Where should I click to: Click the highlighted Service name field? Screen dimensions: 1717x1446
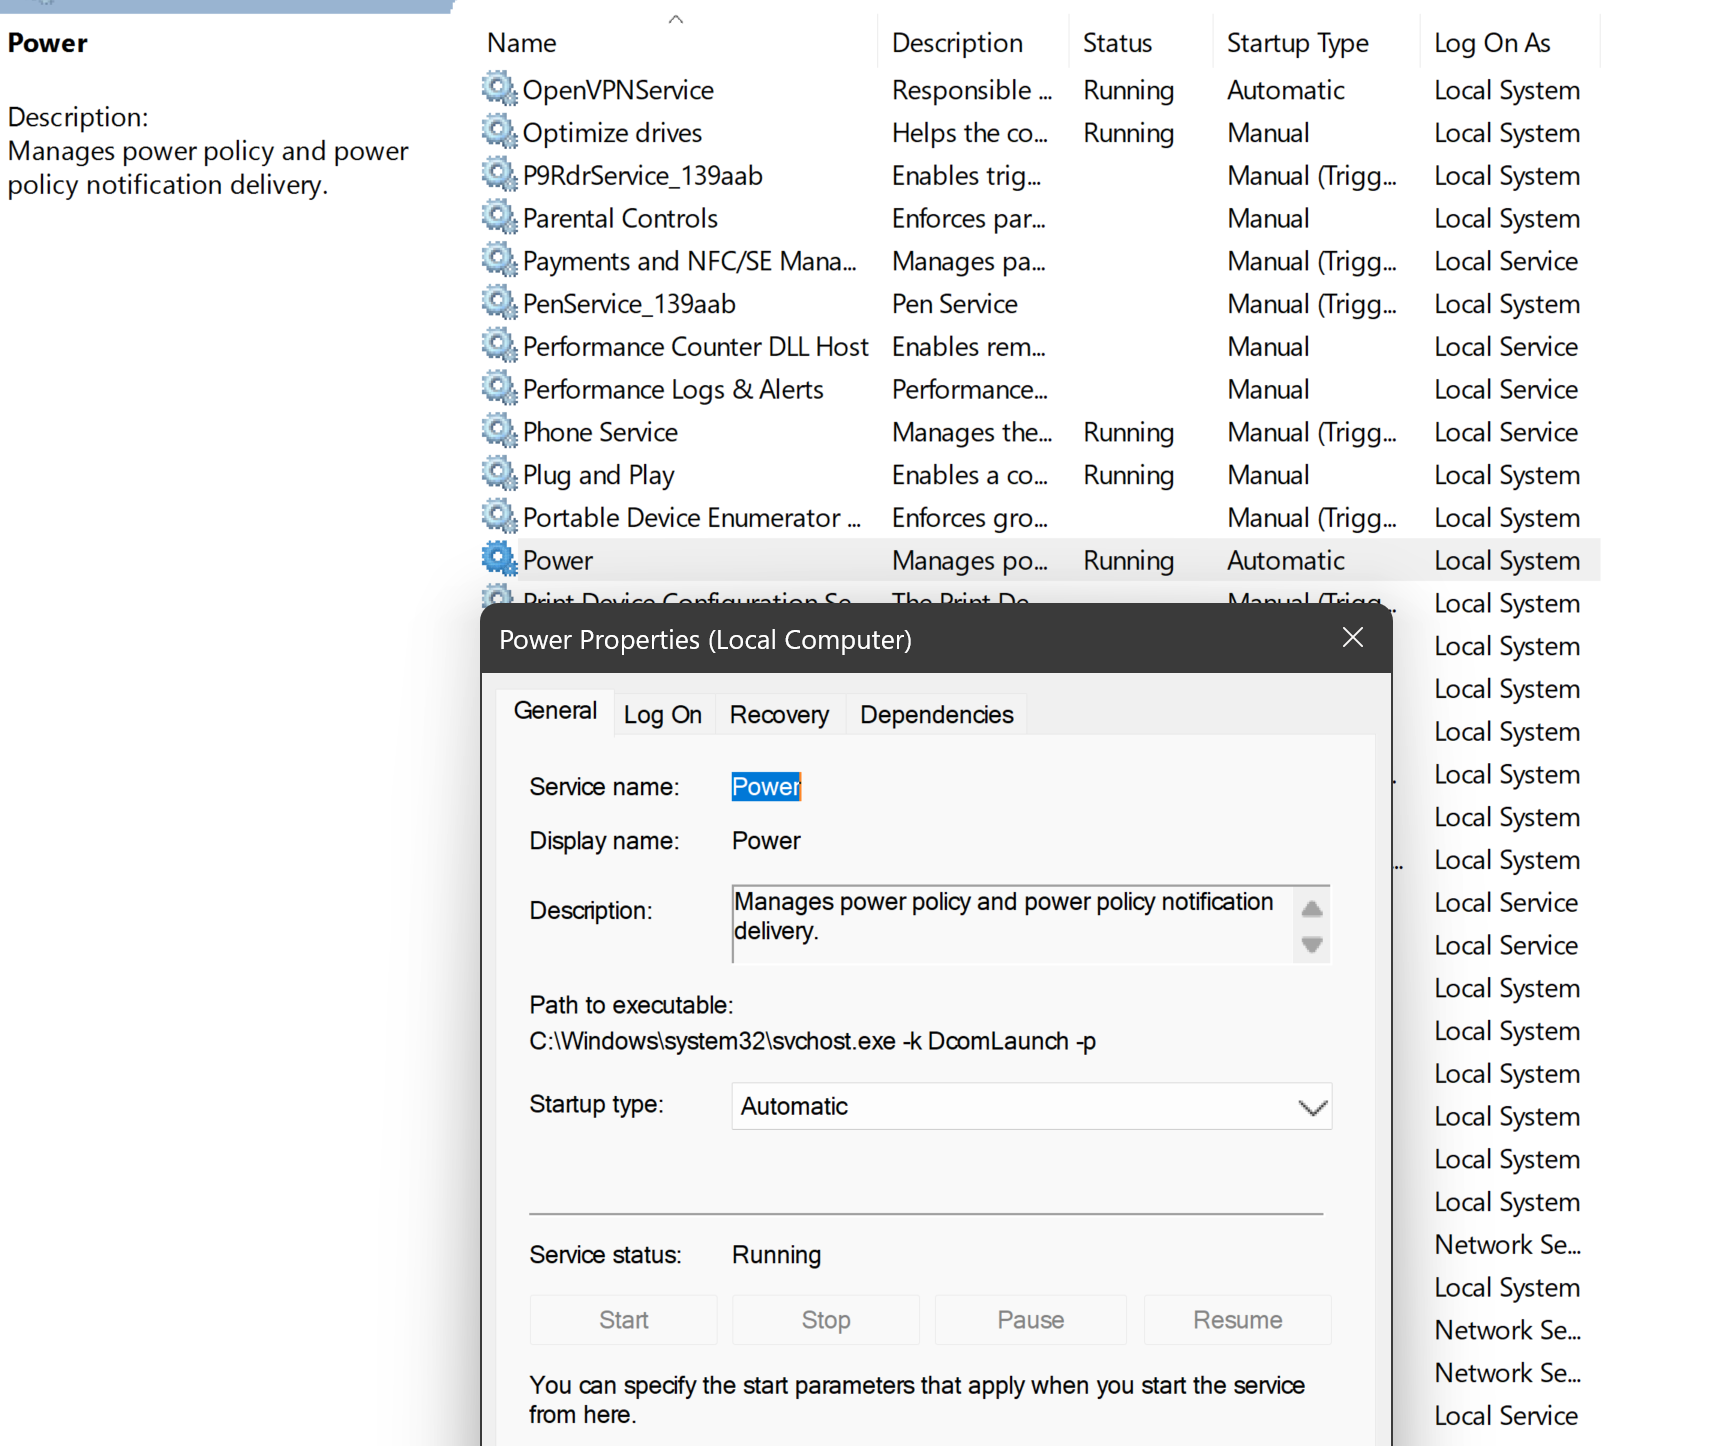pyautogui.click(x=766, y=787)
